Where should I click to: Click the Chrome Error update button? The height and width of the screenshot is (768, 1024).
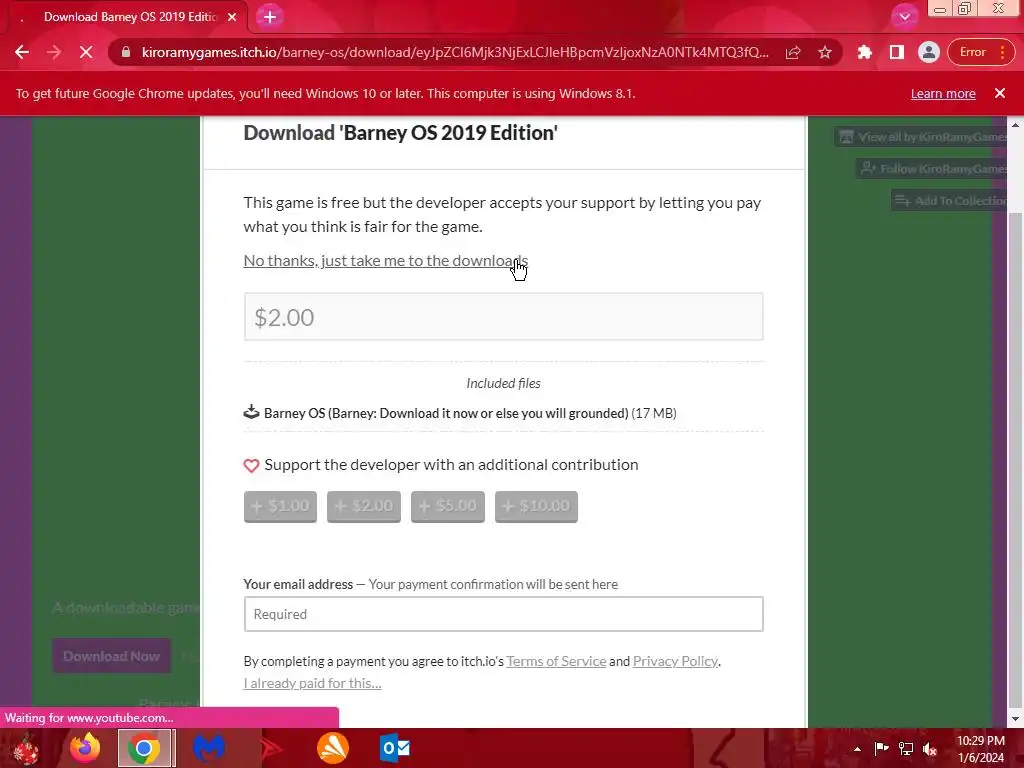click(x=980, y=52)
